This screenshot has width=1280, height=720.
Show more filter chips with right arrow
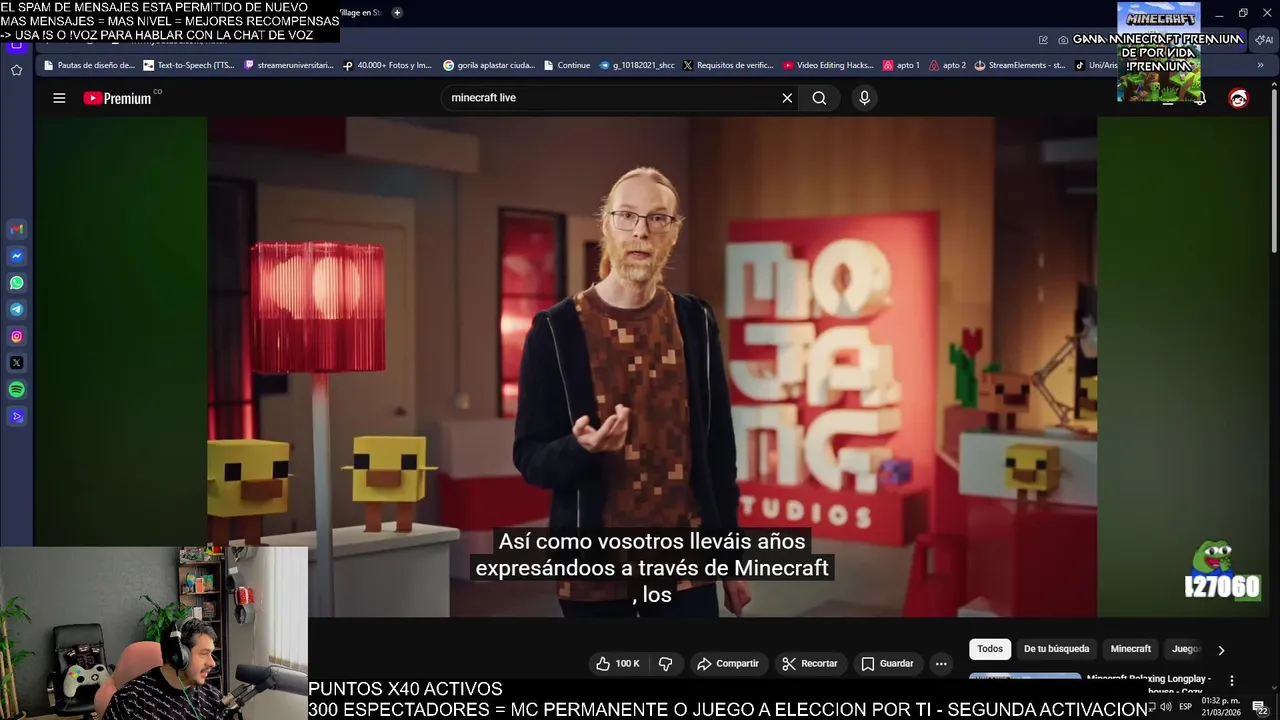1221,650
